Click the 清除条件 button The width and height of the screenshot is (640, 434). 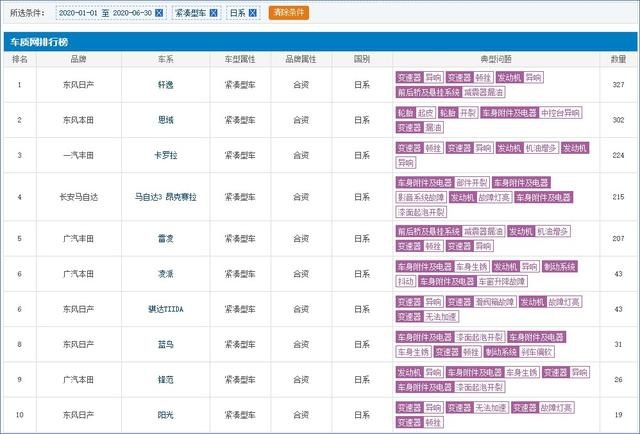(x=289, y=13)
